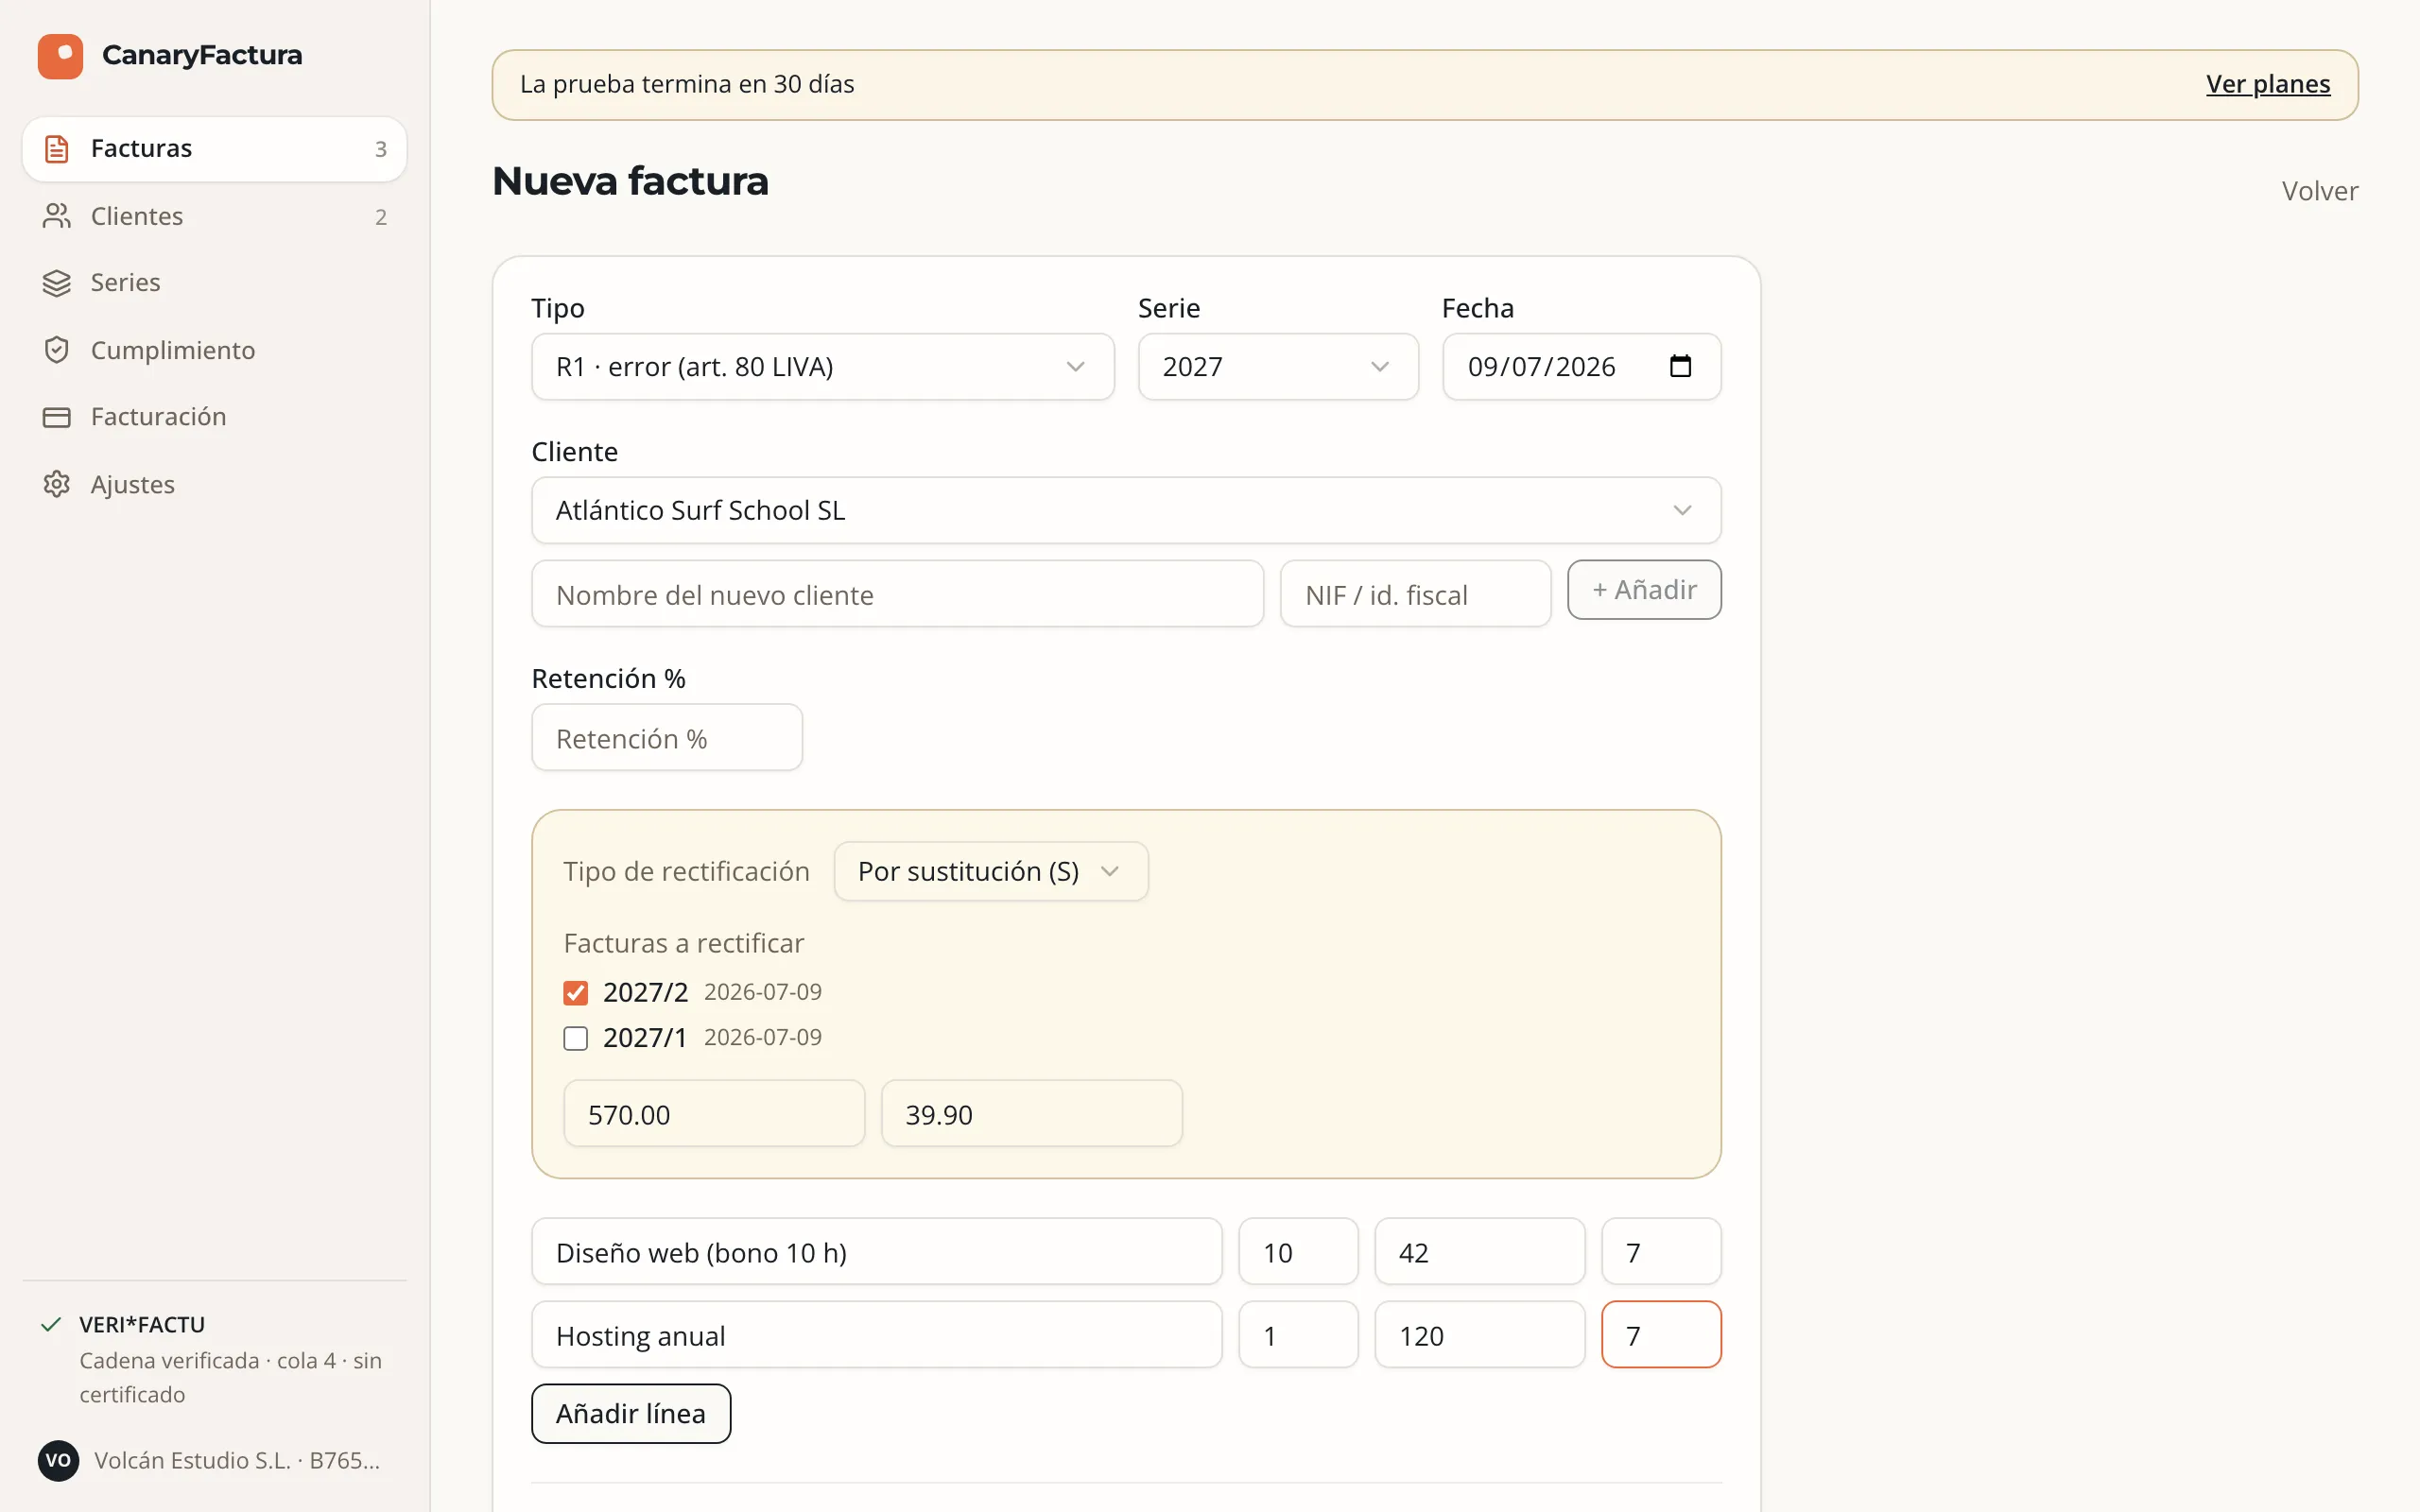Open Facturación via the card icon
Screen dimensions: 2420x1512
click(x=57, y=417)
